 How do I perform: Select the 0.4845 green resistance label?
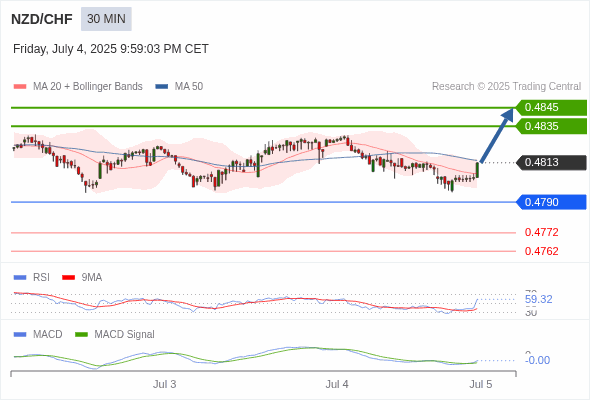coord(551,108)
